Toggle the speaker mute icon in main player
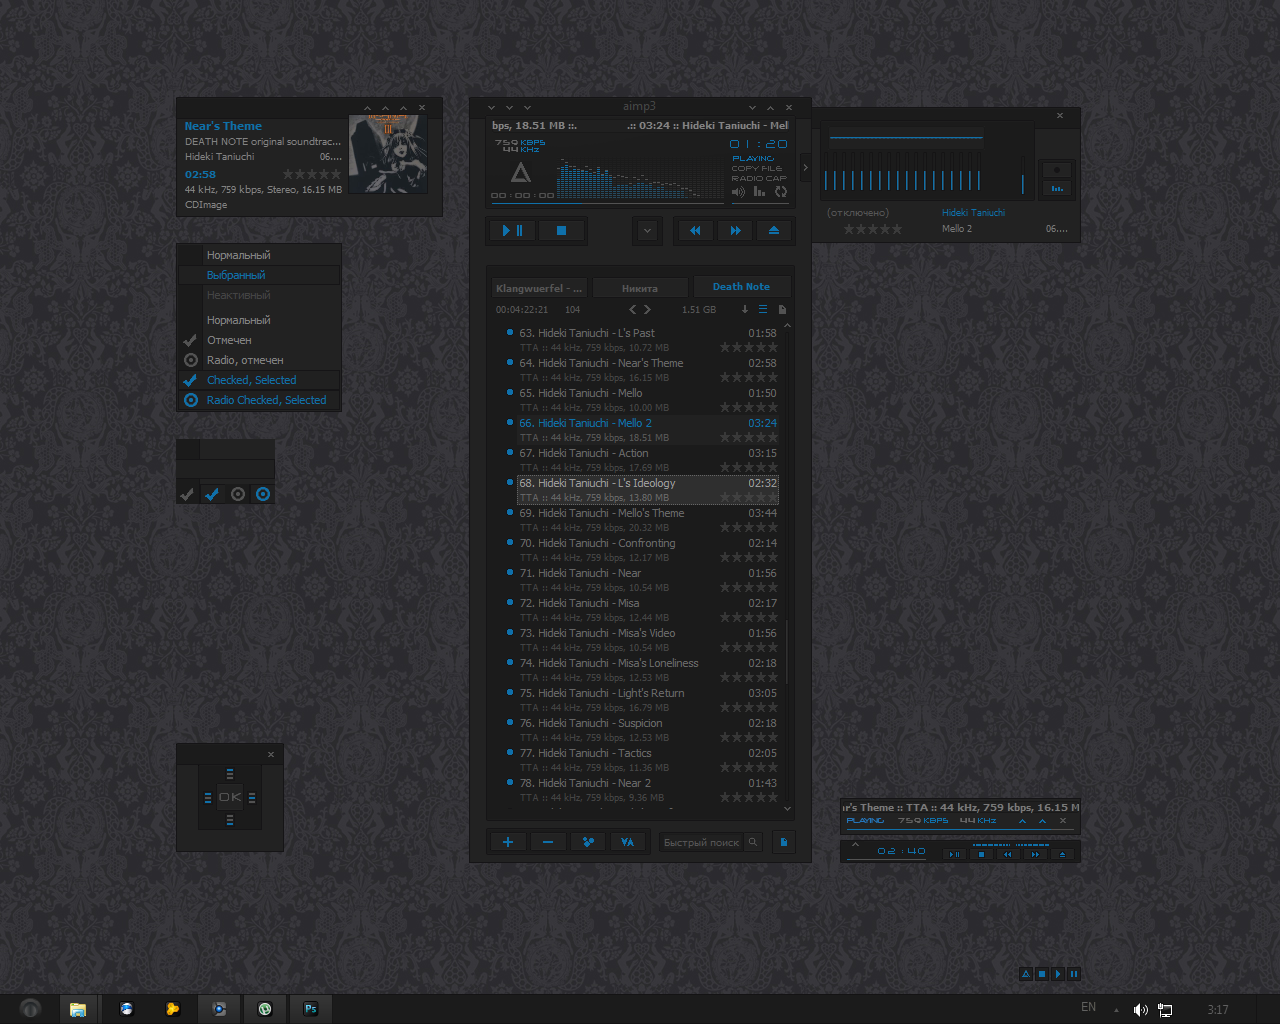The image size is (1280, 1024). [x=738, y=192]
